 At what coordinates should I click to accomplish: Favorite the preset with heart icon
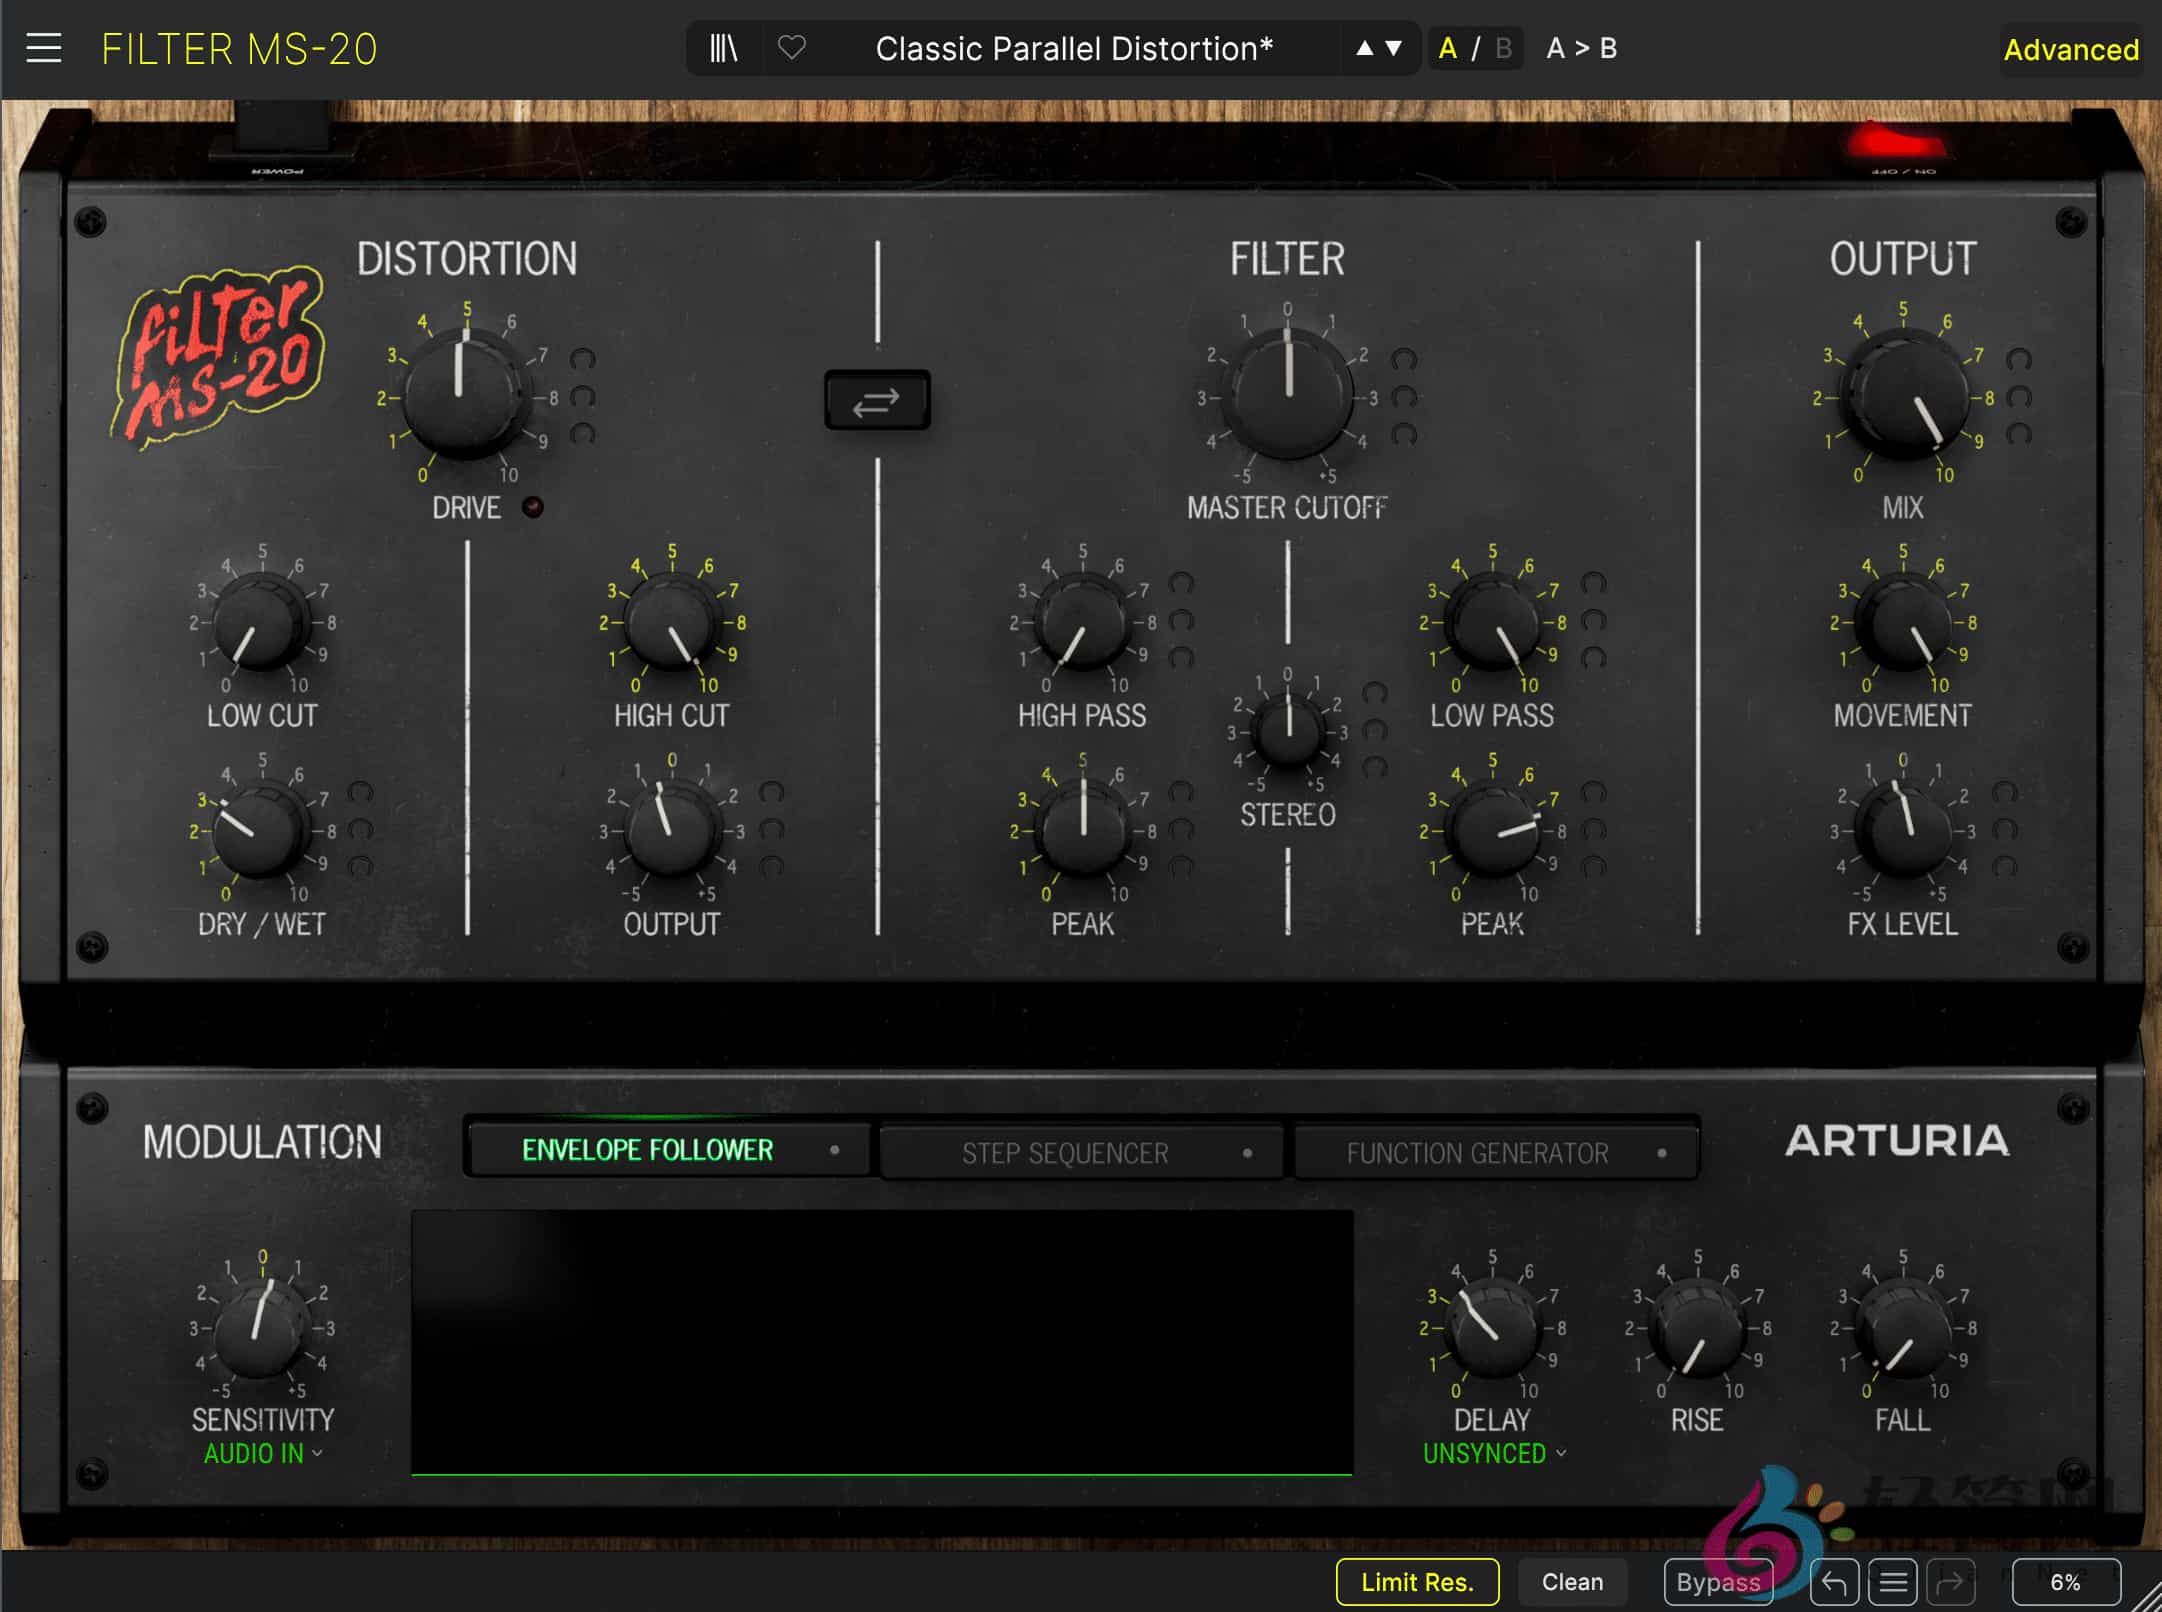[792, 48]
